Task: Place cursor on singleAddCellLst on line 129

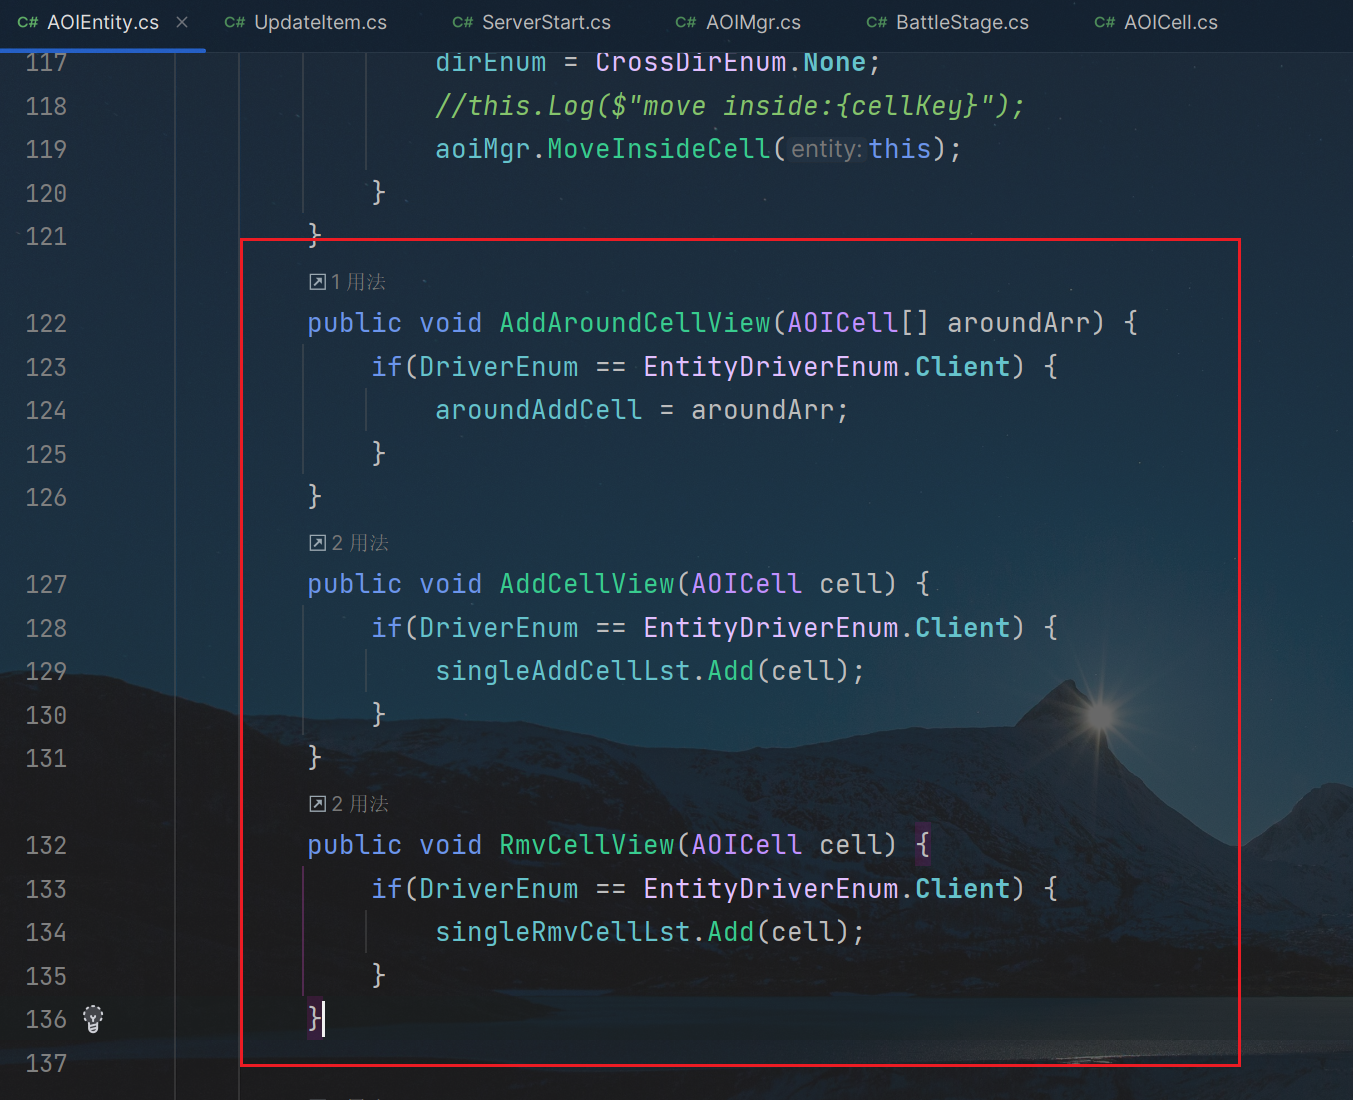Action: click(x=562, y=671)
